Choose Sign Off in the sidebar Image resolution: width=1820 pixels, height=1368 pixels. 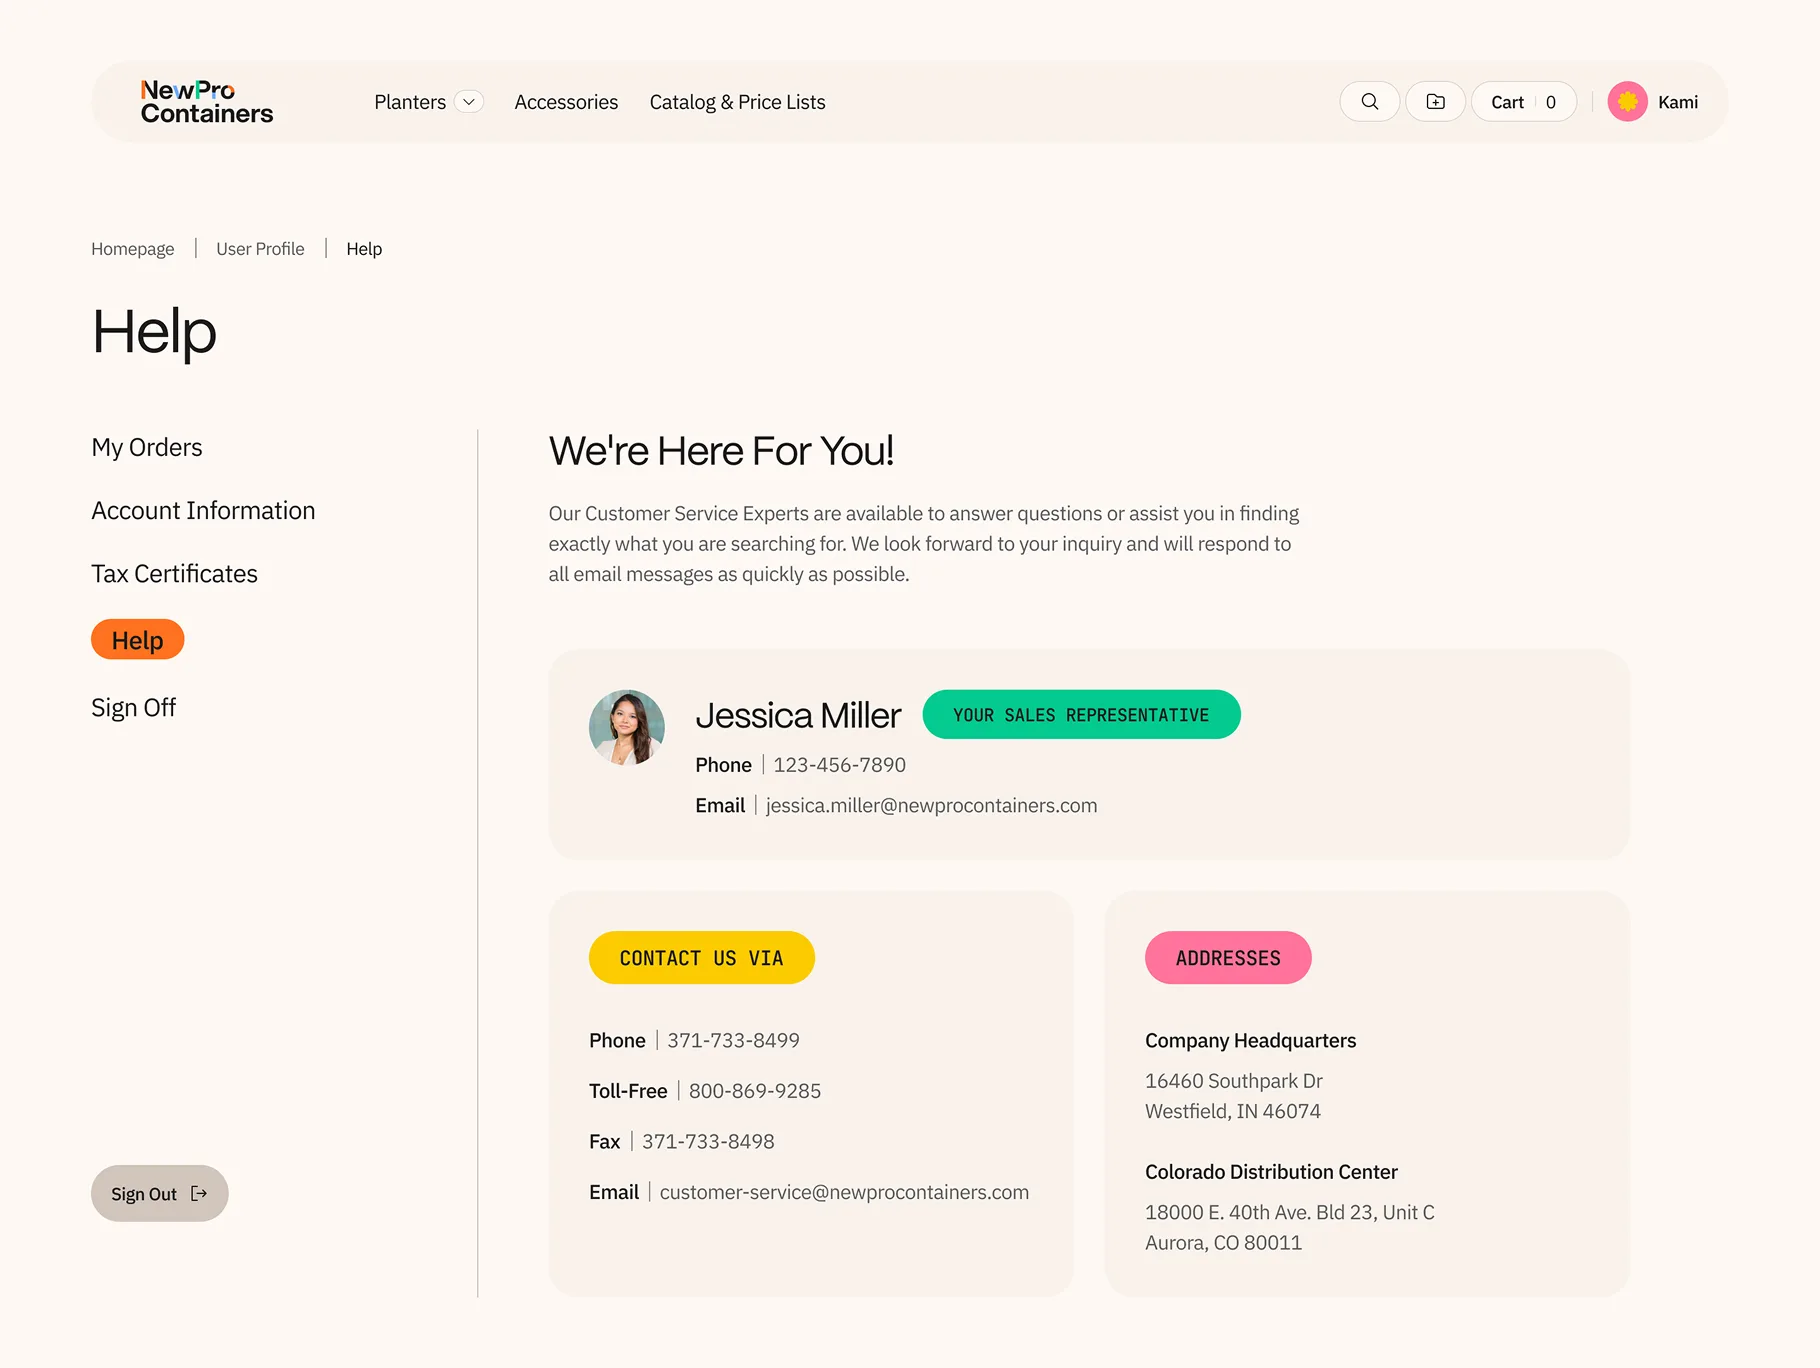tap(133, 708)
